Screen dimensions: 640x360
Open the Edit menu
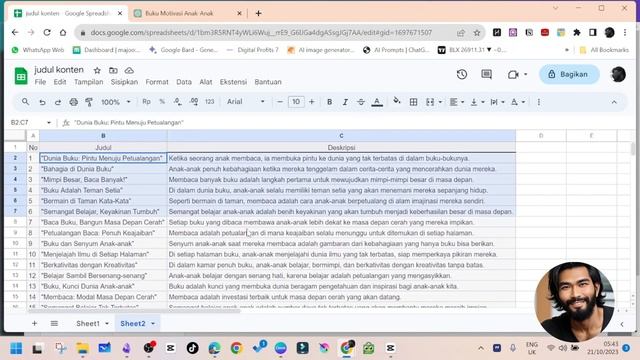[60, 82]
